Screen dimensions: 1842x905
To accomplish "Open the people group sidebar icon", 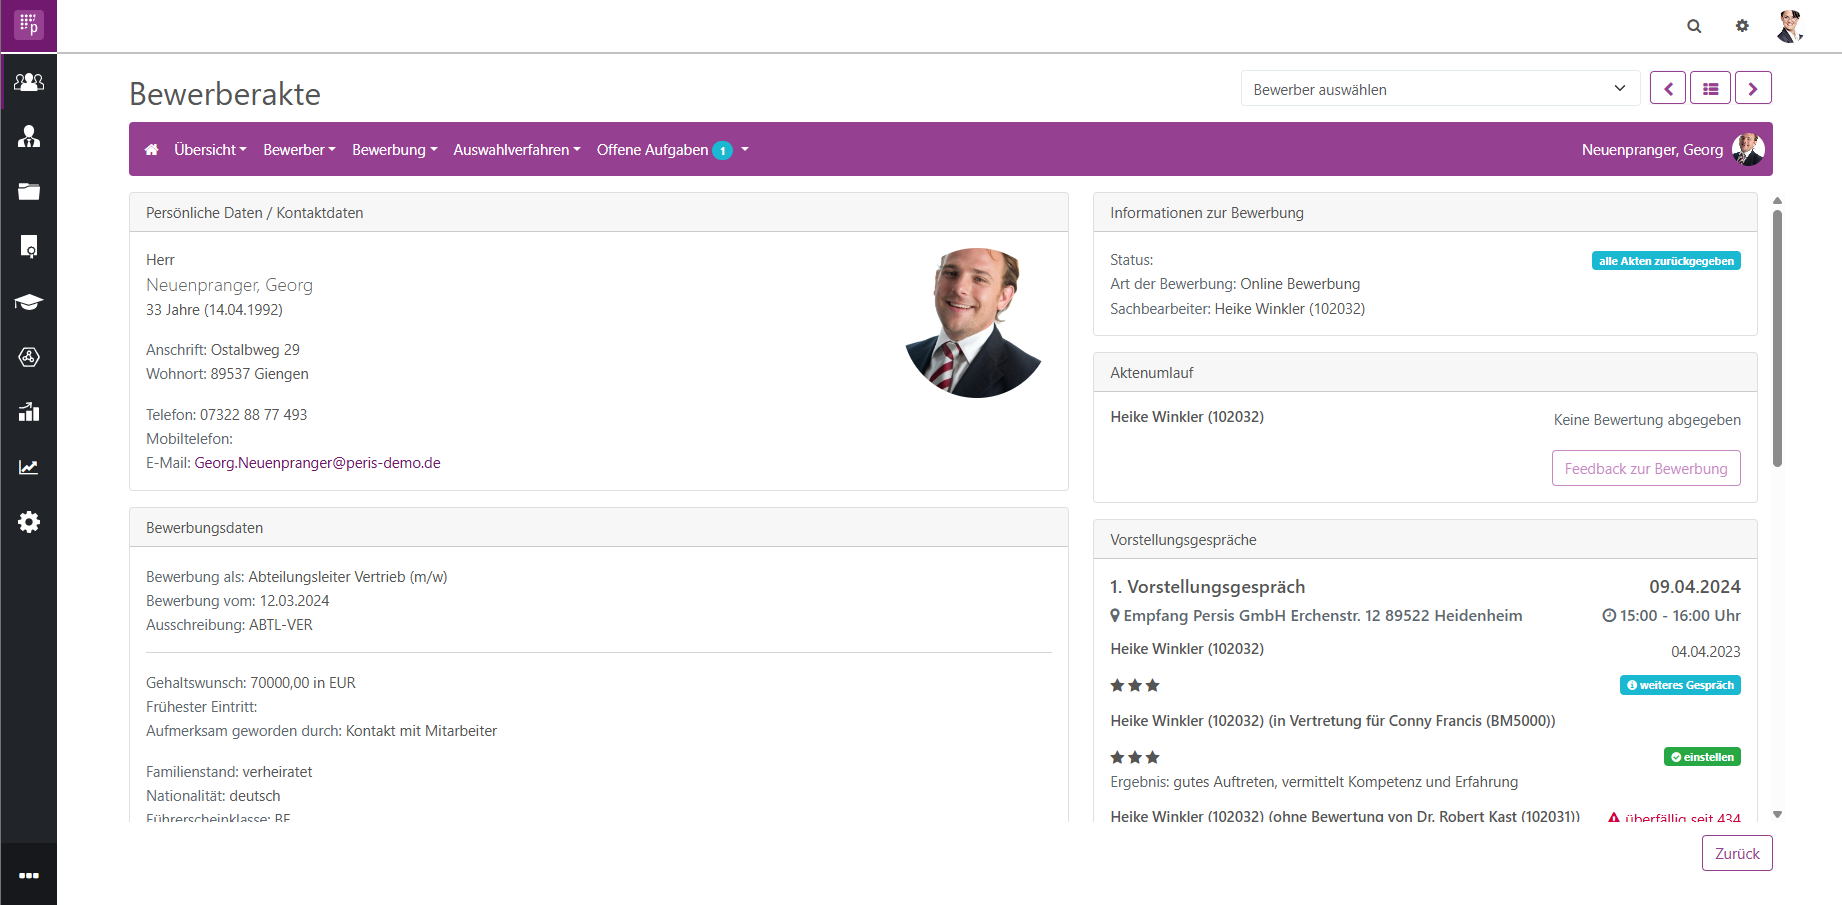I will [29, 82].
